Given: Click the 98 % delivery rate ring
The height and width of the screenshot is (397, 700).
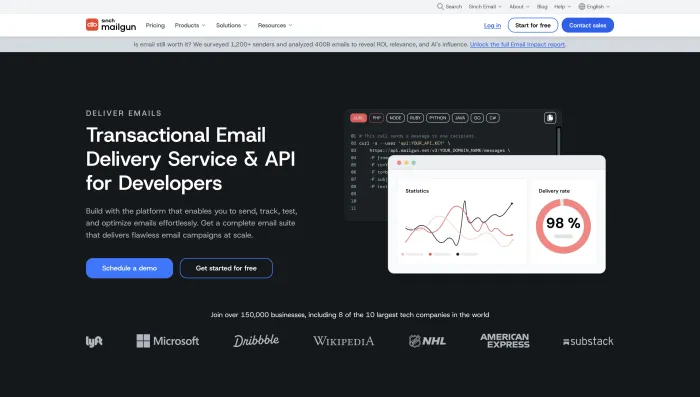Looking at the screenshot, I should [x=563, y=226].
